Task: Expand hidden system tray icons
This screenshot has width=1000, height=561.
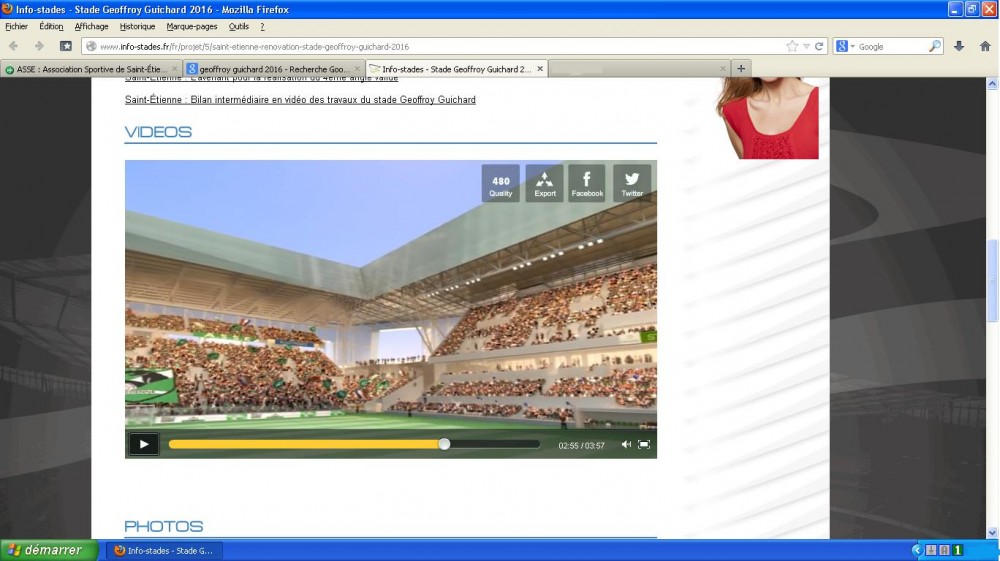Action: (916, 550)
